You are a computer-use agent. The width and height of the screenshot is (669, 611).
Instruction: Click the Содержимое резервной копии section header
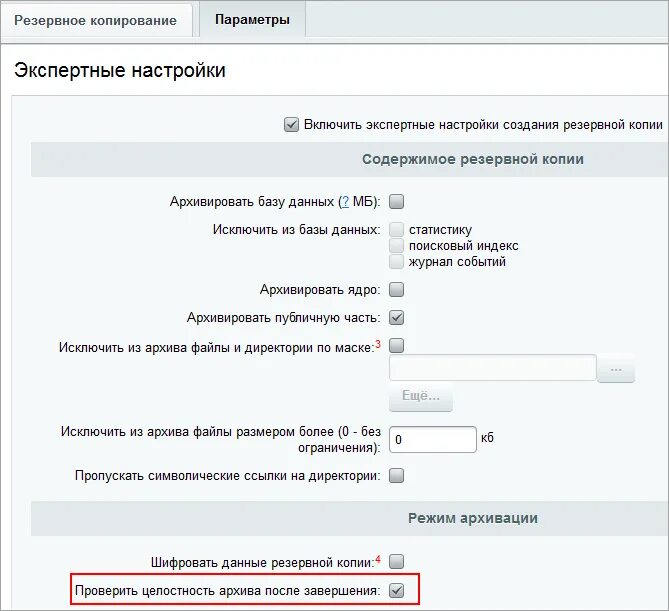tap(473, 159)
